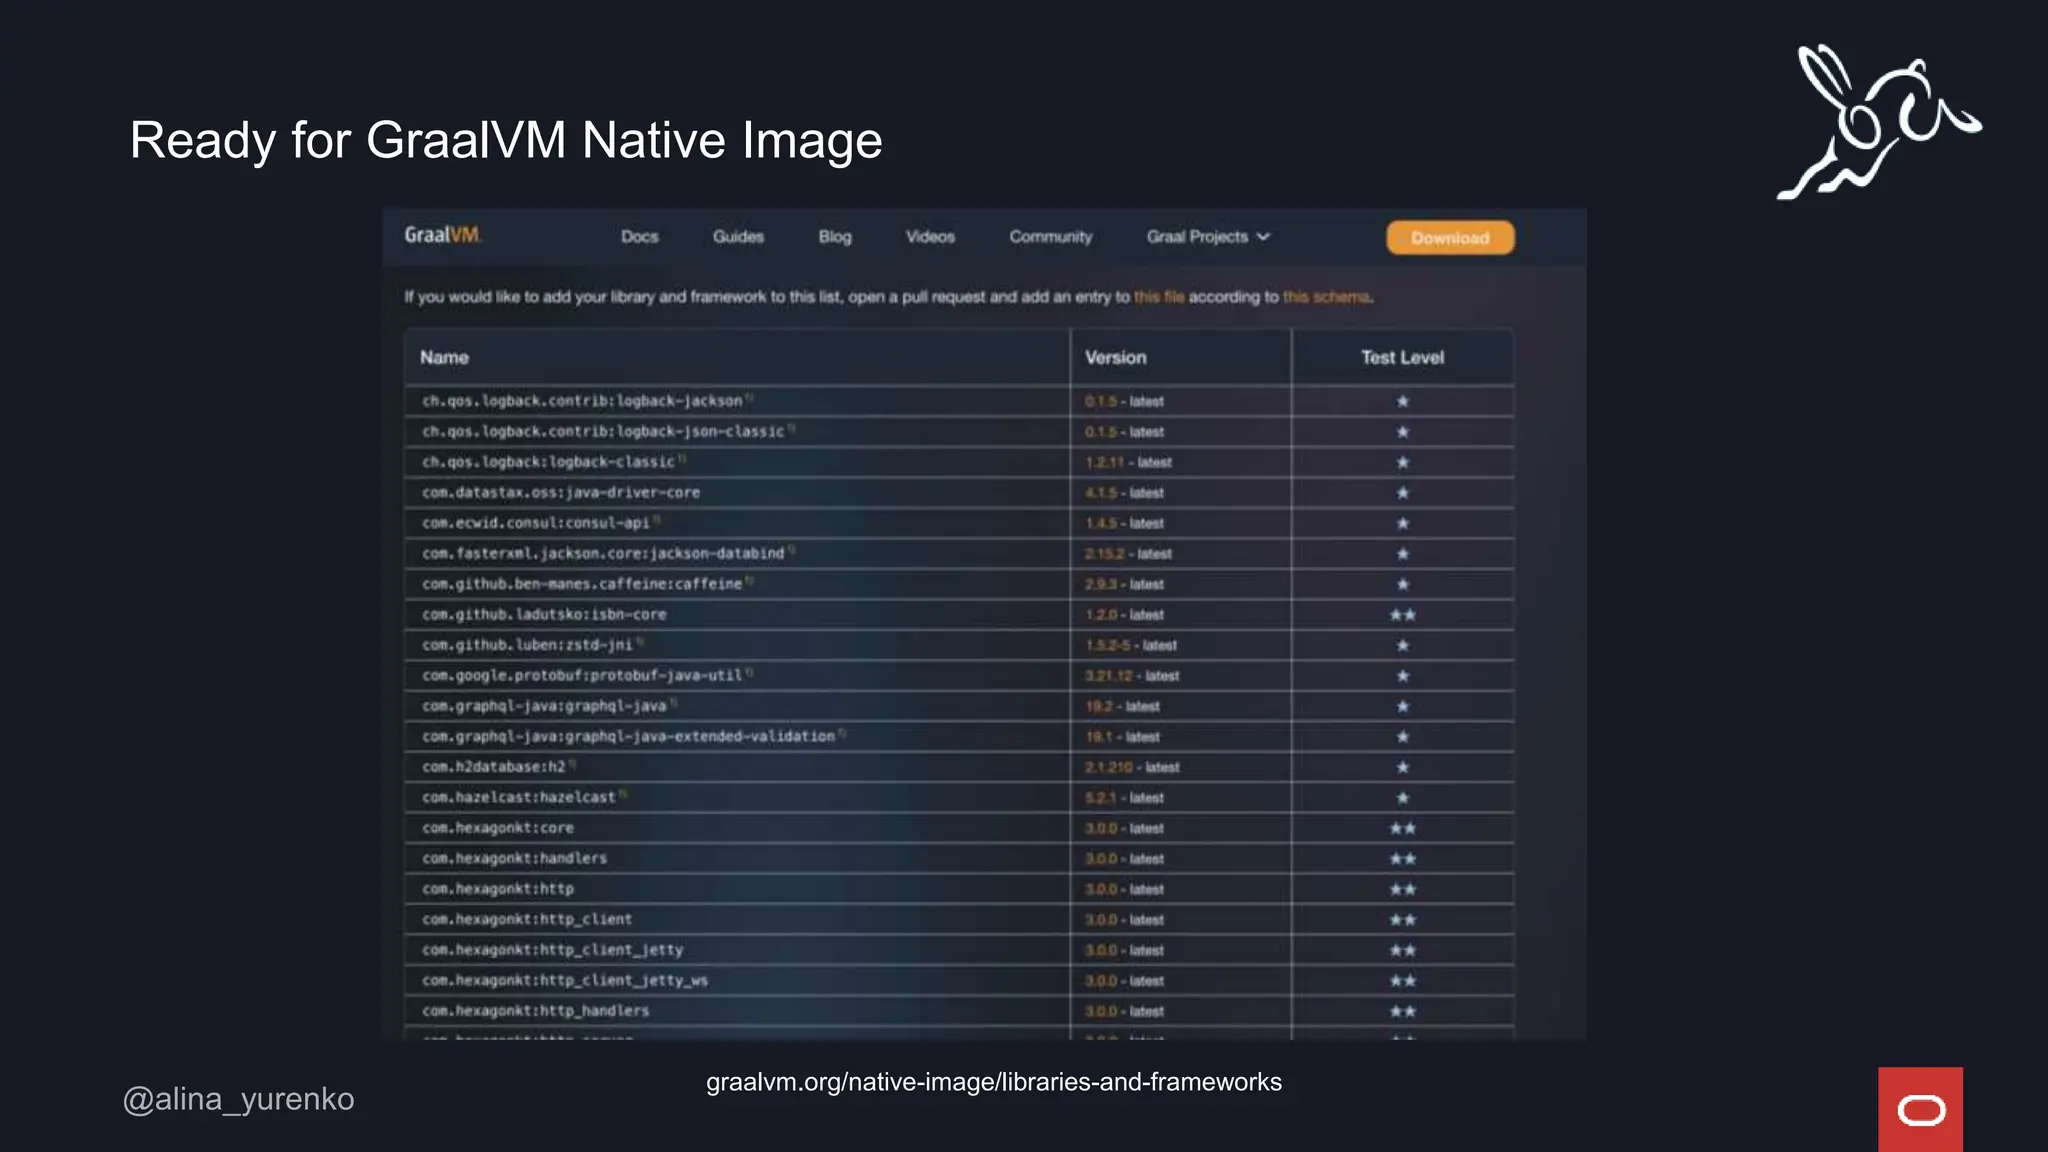Select com.hexagonkt:handlers entry
Image resolution: width=2048 pixels, height=1152 pixels.
click(514, 858)
